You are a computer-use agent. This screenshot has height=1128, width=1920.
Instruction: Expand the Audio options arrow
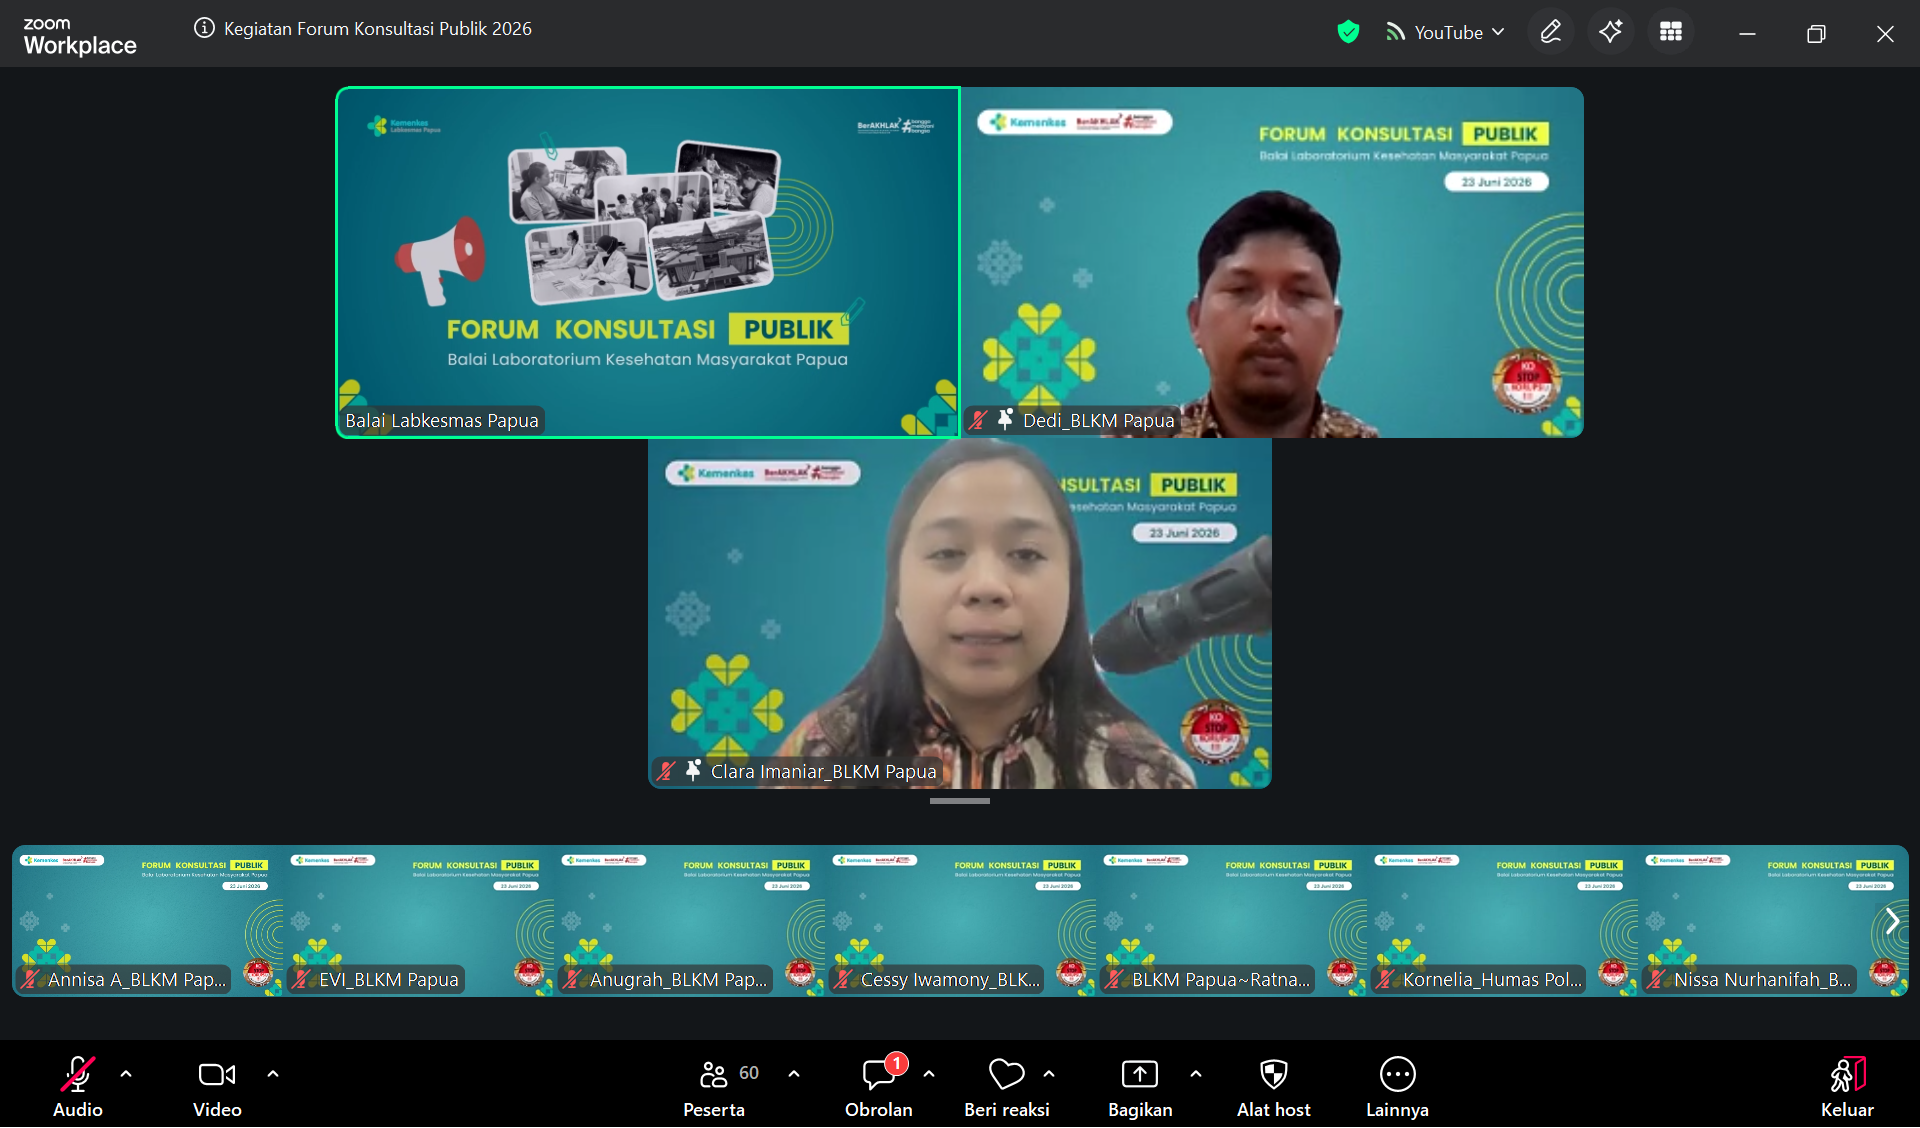click(x=126, y=1074)
